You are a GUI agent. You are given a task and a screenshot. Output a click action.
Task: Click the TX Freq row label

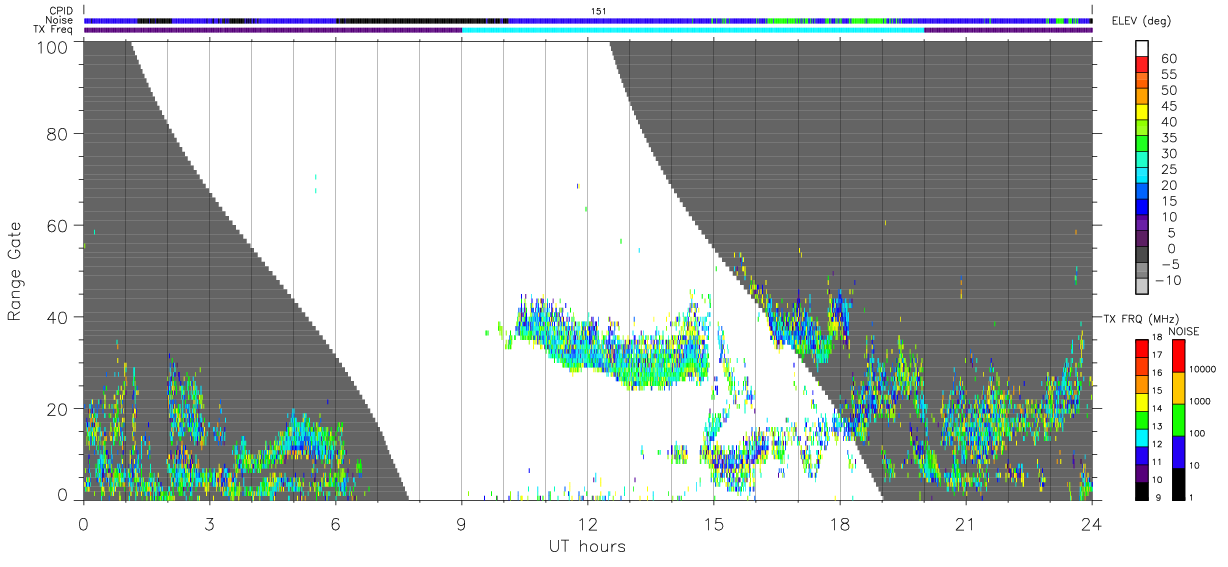pos(53,30)
